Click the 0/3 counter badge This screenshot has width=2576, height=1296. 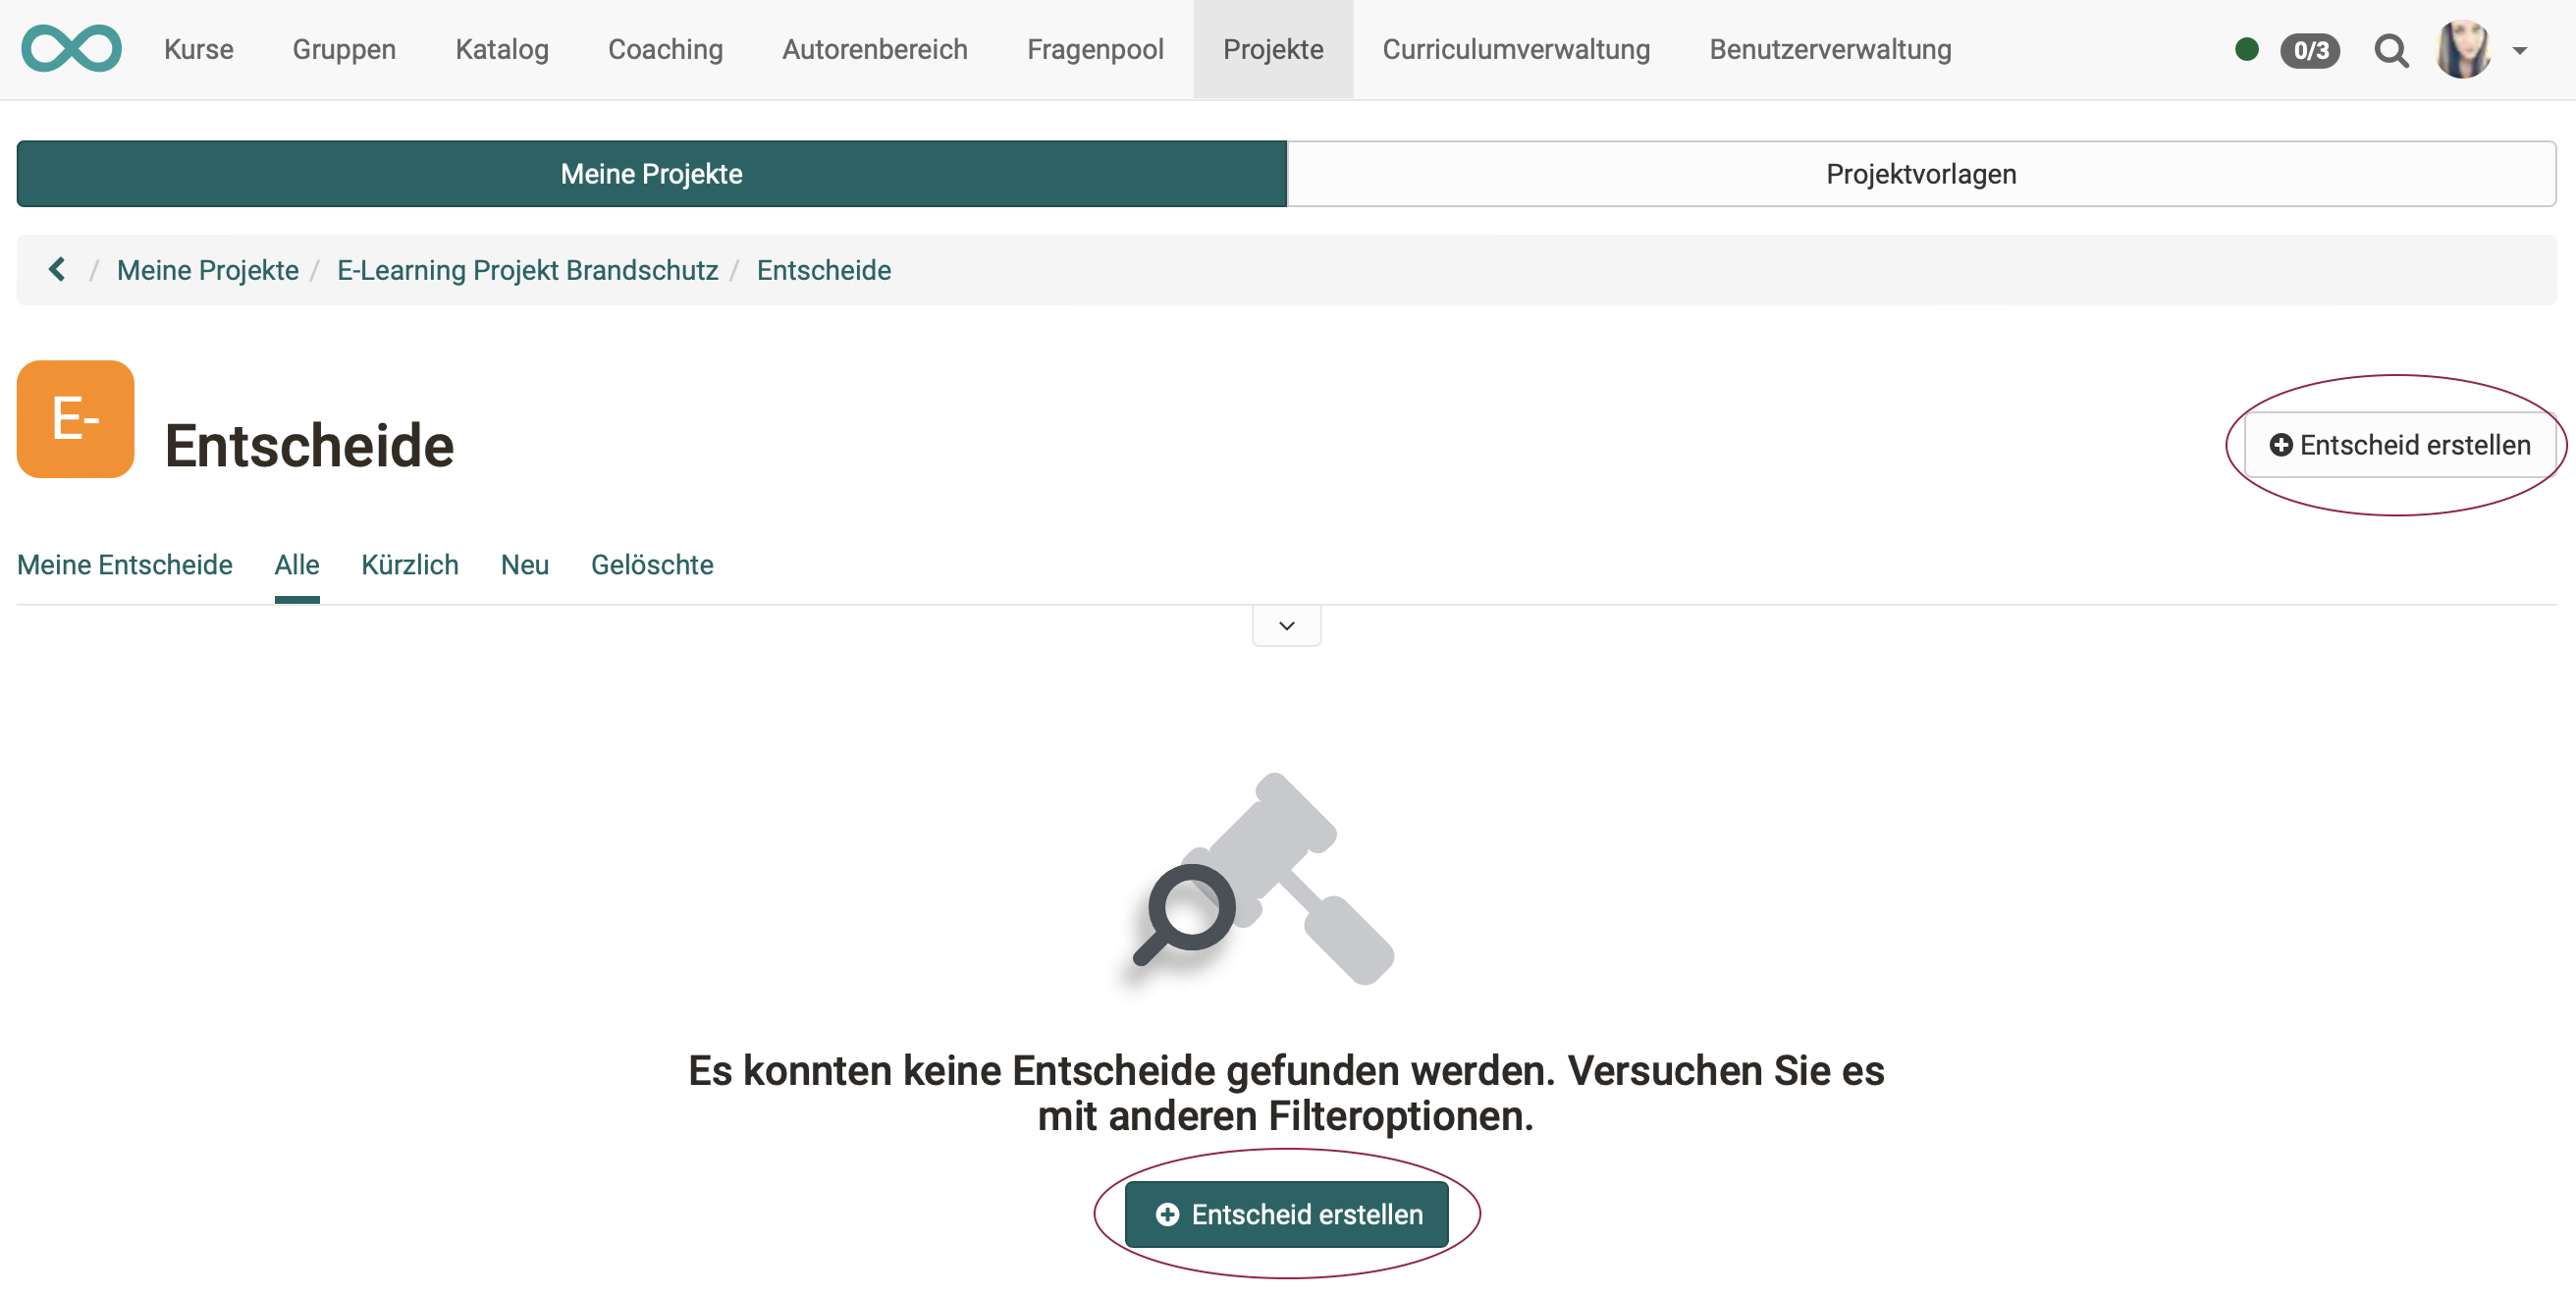pos(2310,49)
